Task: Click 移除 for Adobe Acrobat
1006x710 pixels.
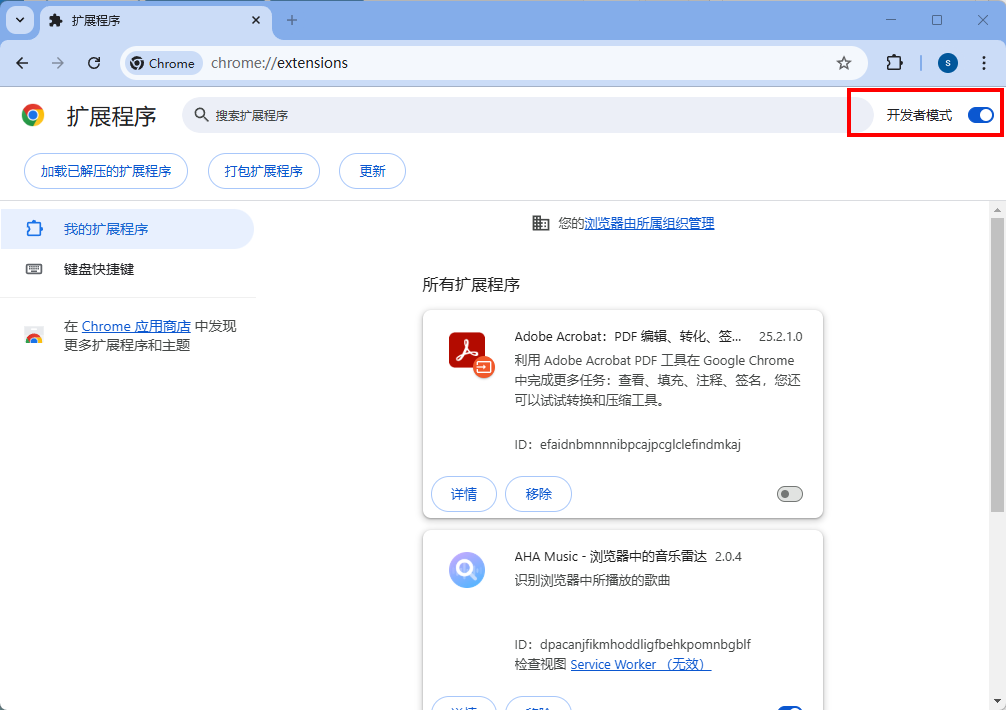Action: 538,494
